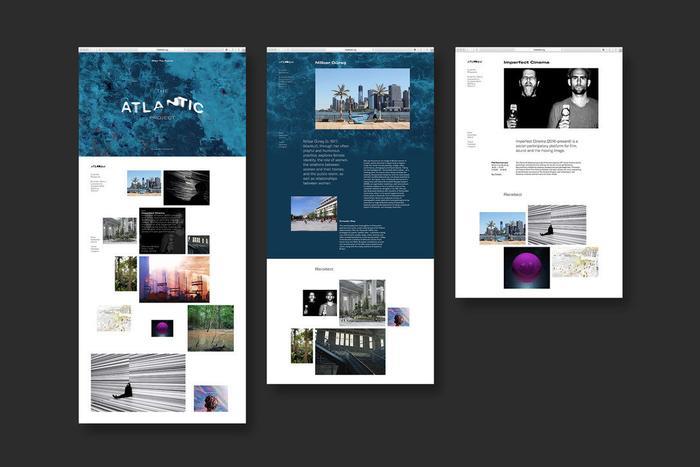Viewport: 700px width, 467px height.
Task: Open the colorful head portrait thumbnail on the homepage
Action: point(211,398)
